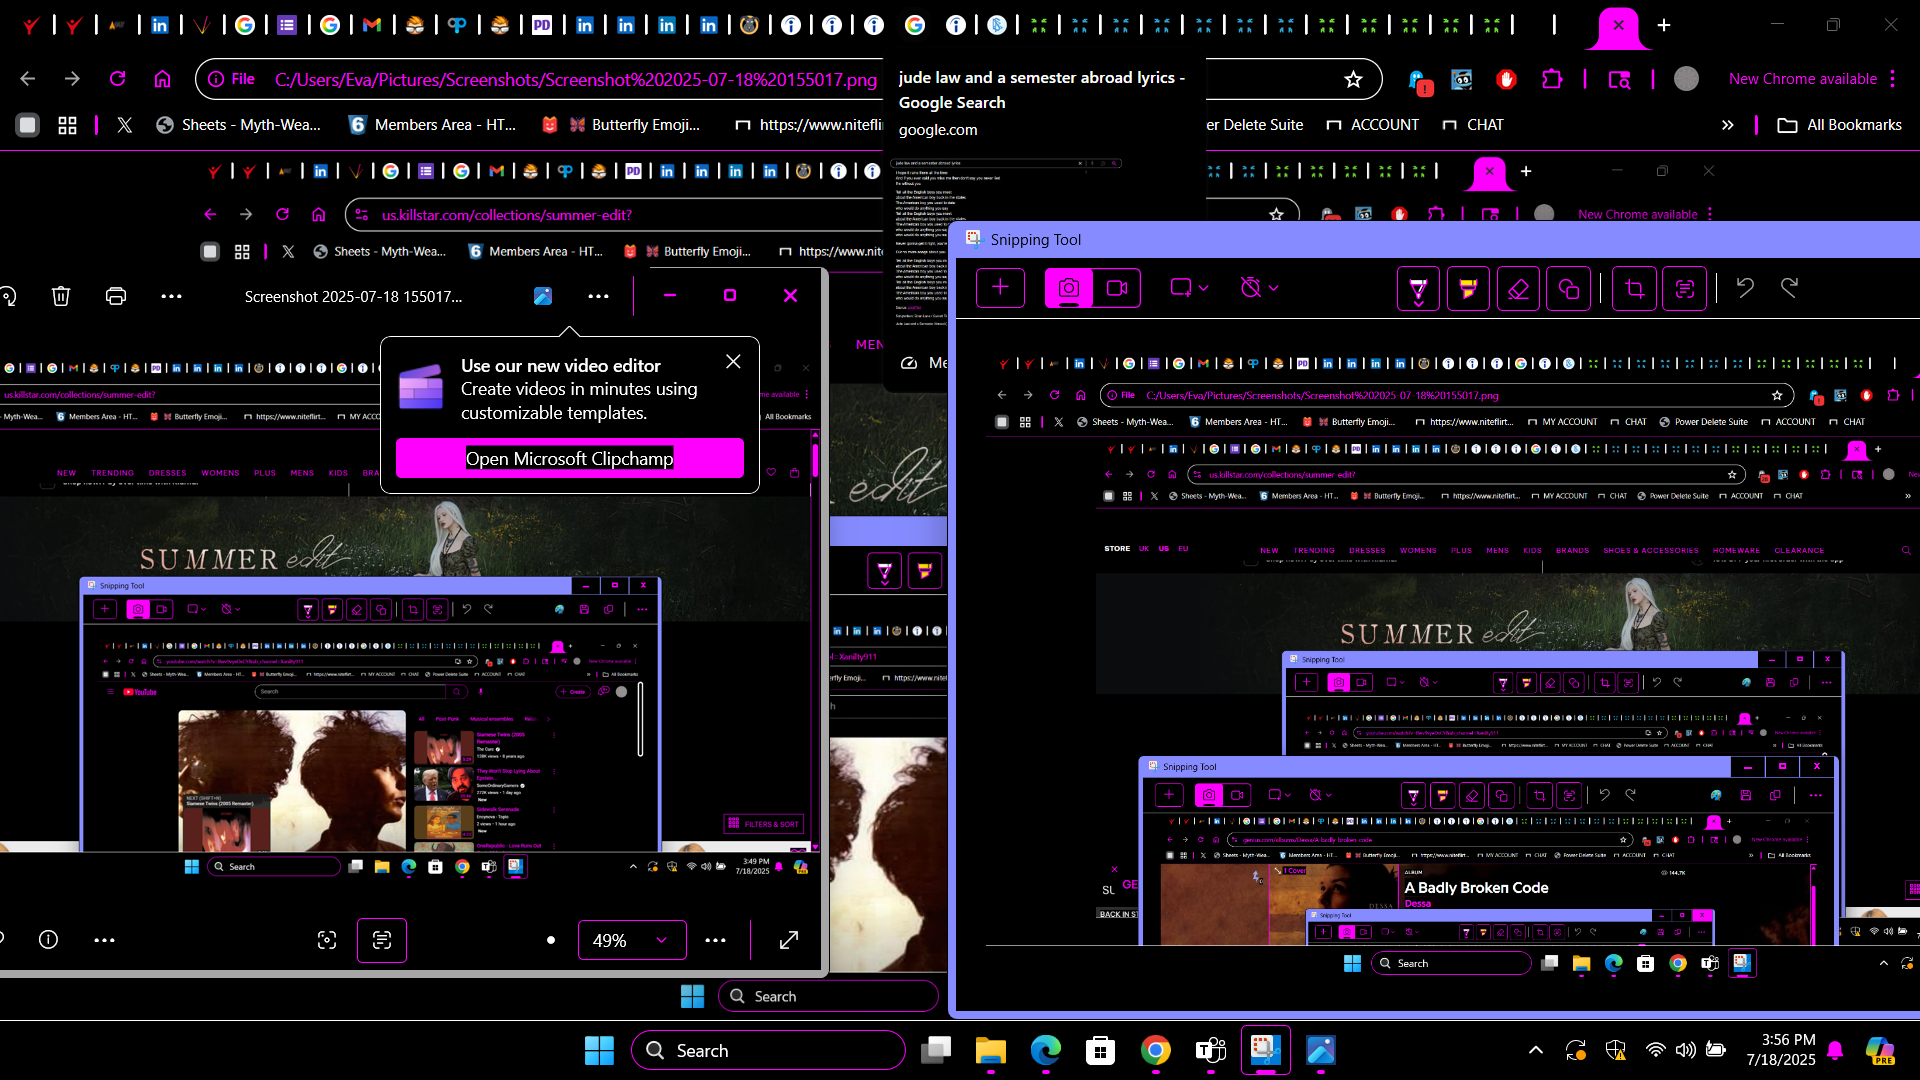Open the X bookmark in top bookmarks bar
1920x1080 pixels.
[124, 125]
